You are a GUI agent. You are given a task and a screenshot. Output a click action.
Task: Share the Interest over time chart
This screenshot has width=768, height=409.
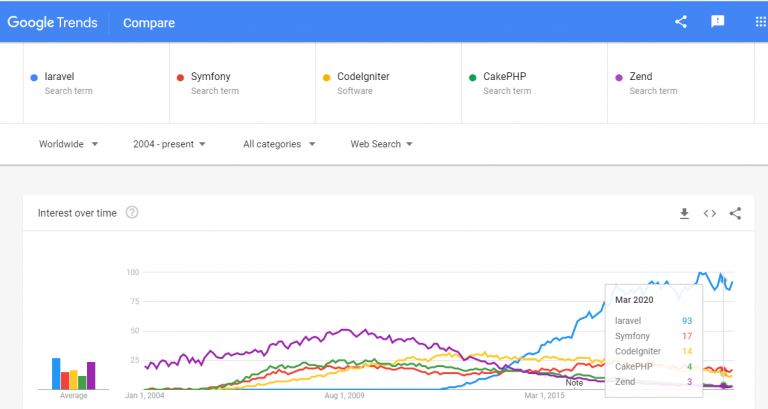(x=735, y=213)
